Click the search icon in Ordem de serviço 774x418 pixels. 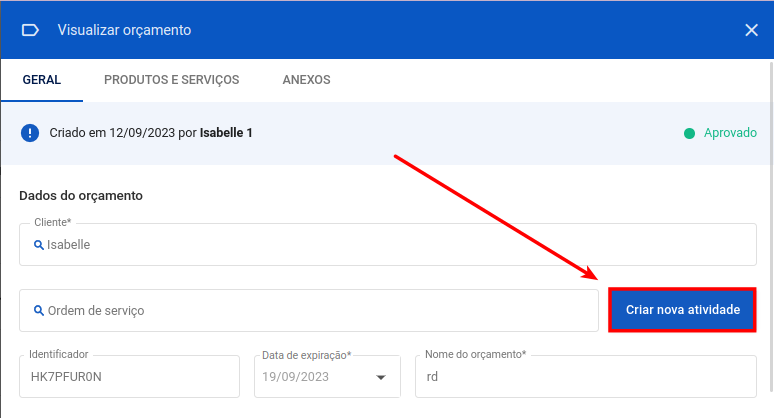(39, 310)
